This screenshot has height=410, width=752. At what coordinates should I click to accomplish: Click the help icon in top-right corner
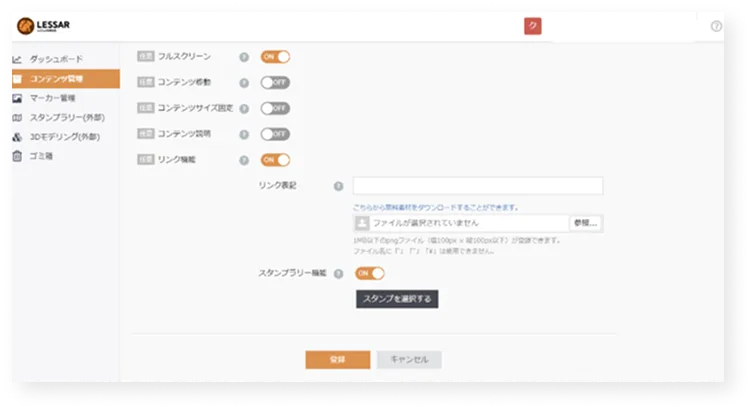coord(716,26)
